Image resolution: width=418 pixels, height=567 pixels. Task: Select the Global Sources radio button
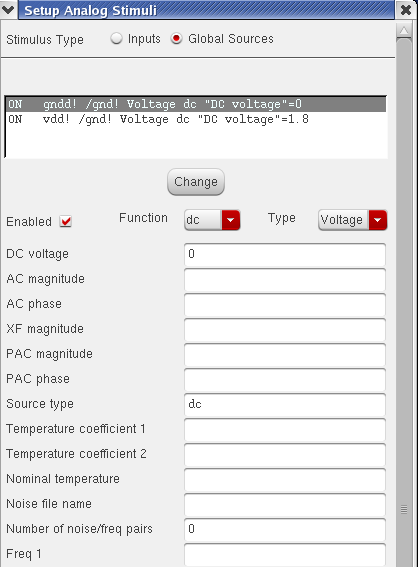point(176,38)
